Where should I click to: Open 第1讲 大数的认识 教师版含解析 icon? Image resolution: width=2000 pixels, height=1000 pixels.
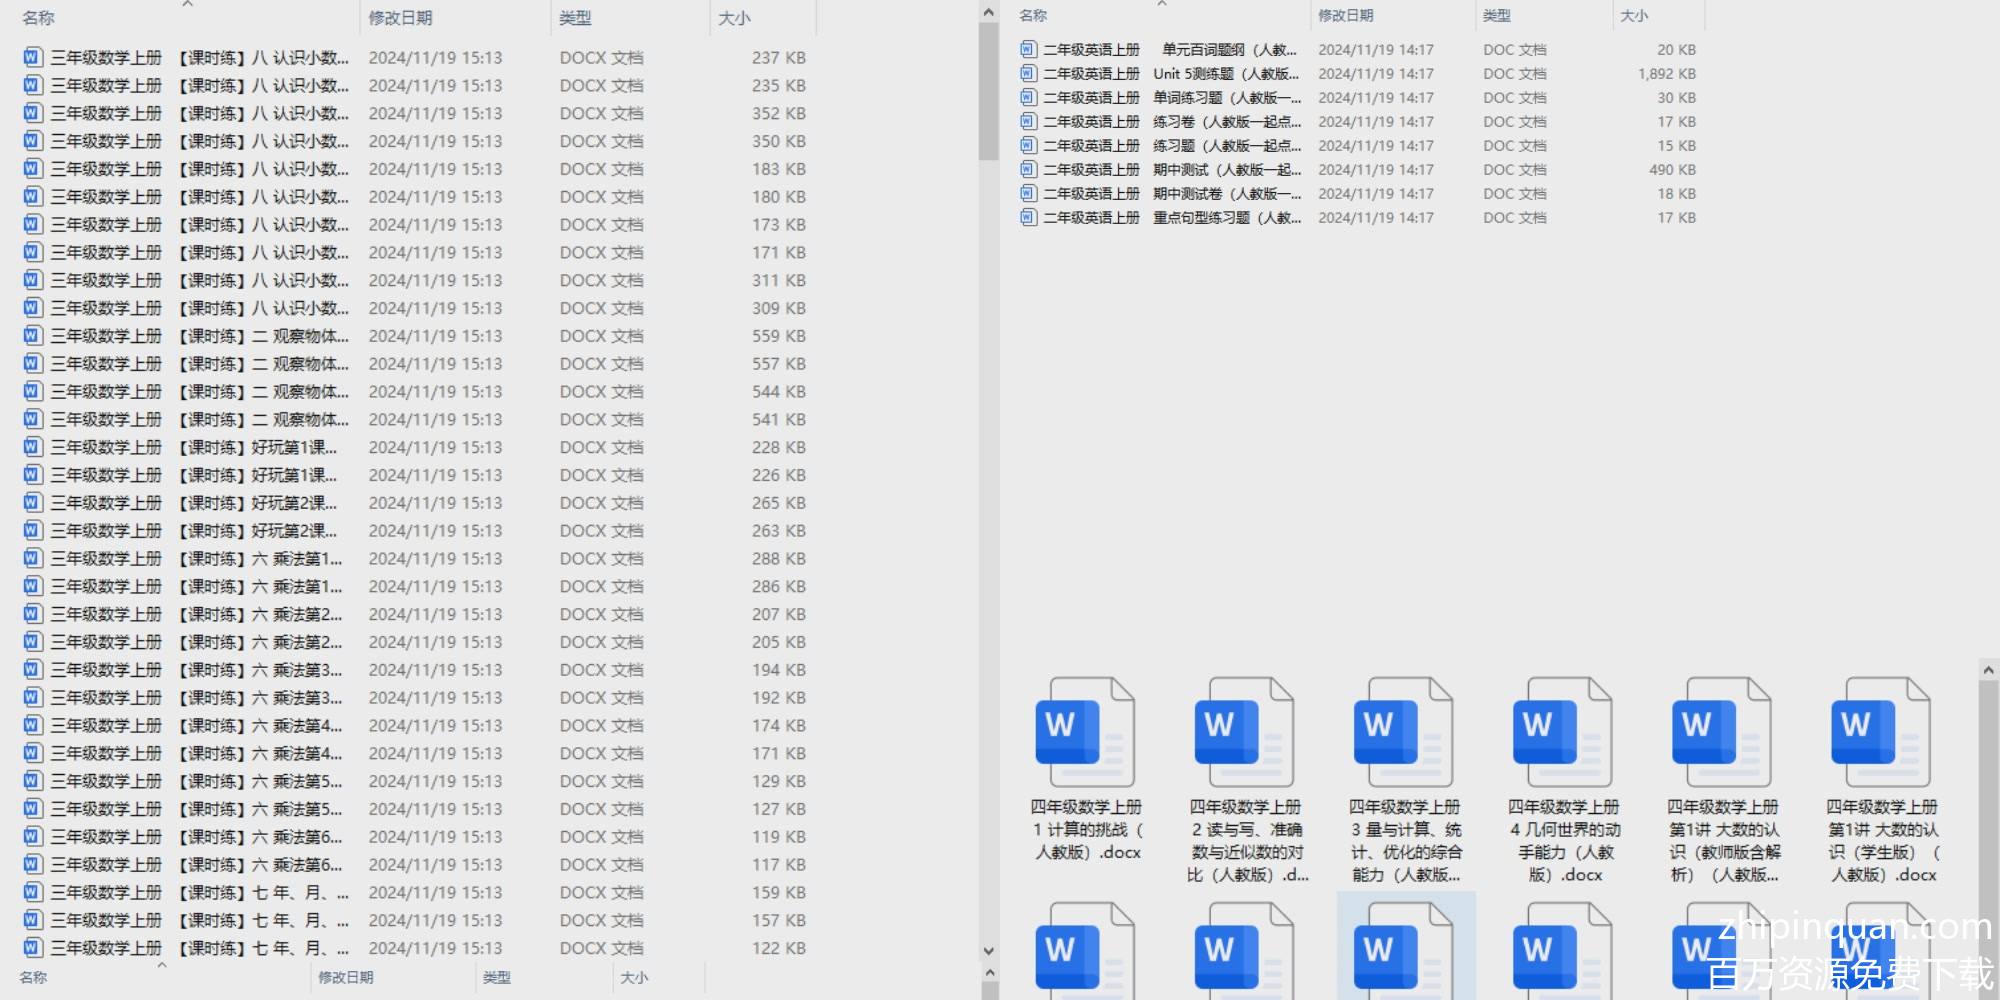(1721, 732)
